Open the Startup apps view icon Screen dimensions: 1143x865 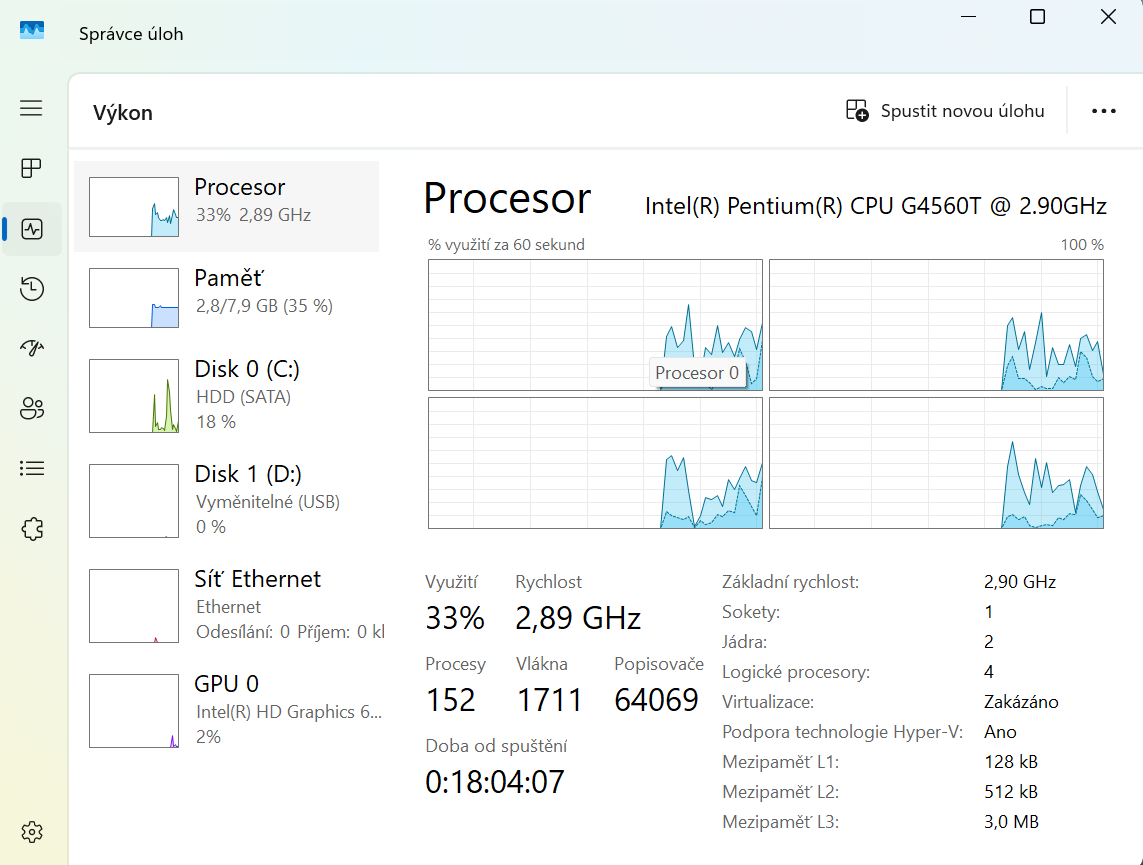click(31, 348)
